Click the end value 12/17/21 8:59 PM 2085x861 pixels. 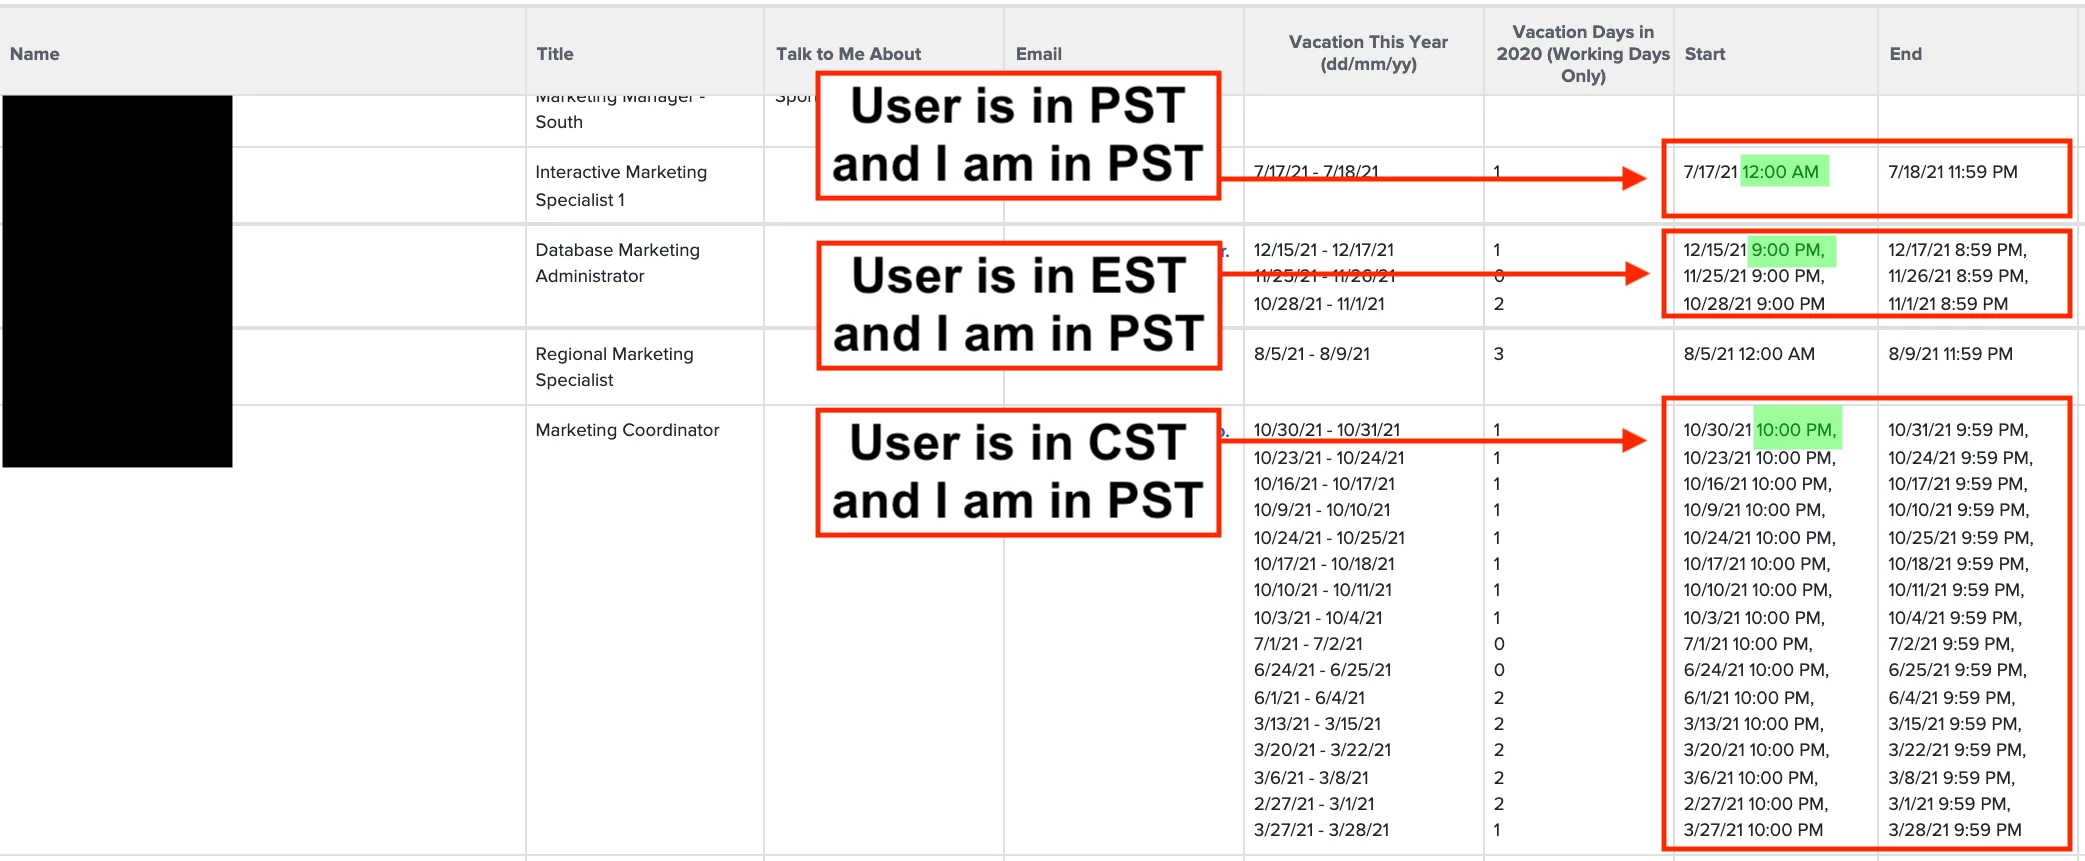[x=1958, y=250]
